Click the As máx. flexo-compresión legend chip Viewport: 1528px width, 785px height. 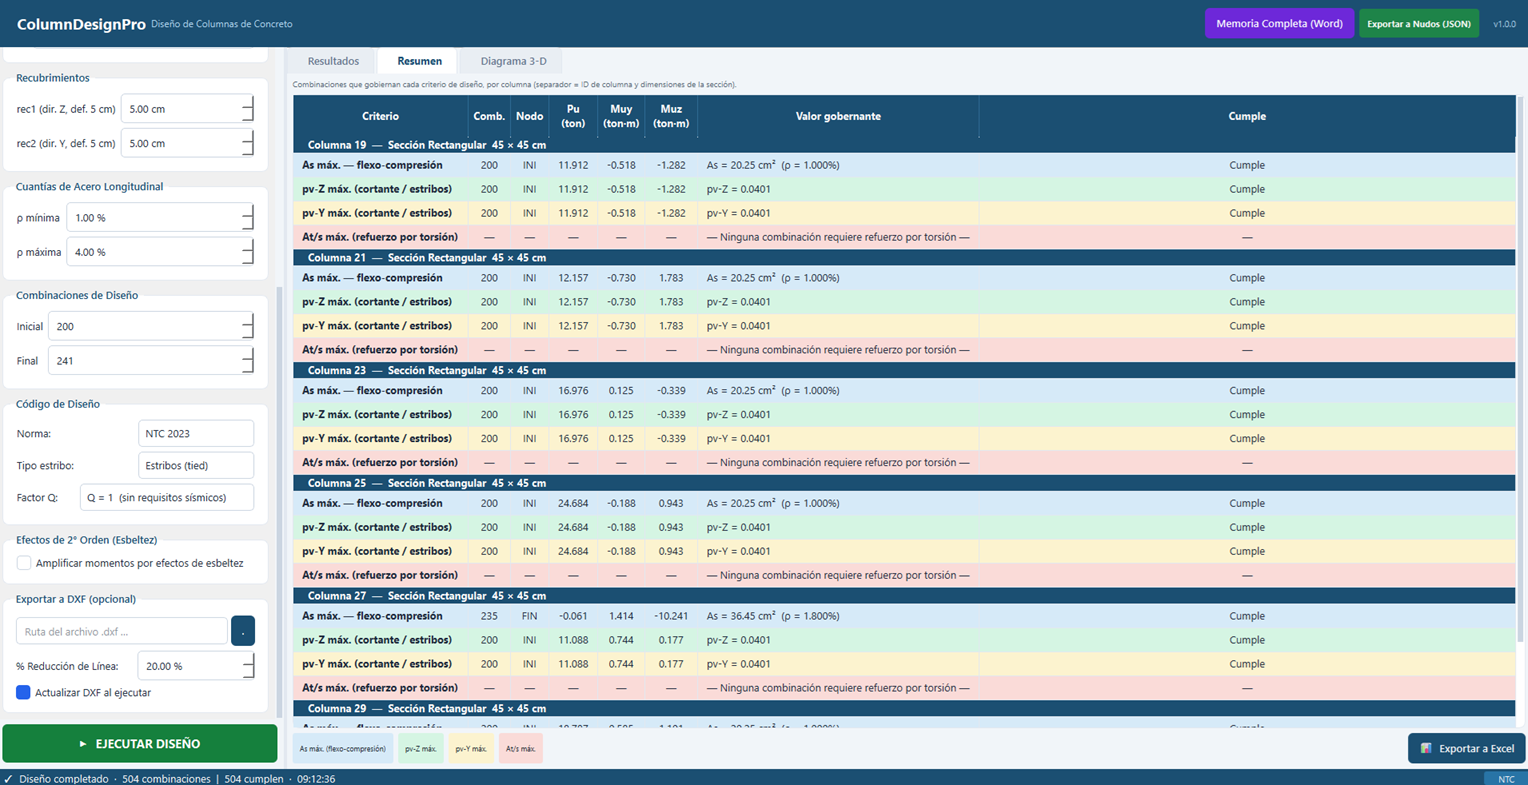point(343,749)
